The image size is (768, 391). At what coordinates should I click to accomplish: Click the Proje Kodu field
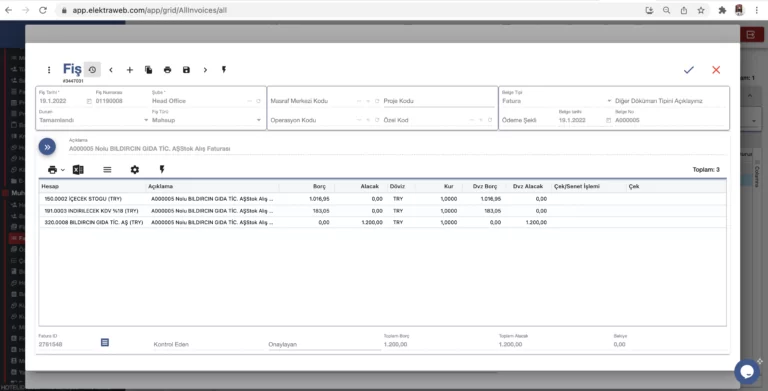click(438, 101)
